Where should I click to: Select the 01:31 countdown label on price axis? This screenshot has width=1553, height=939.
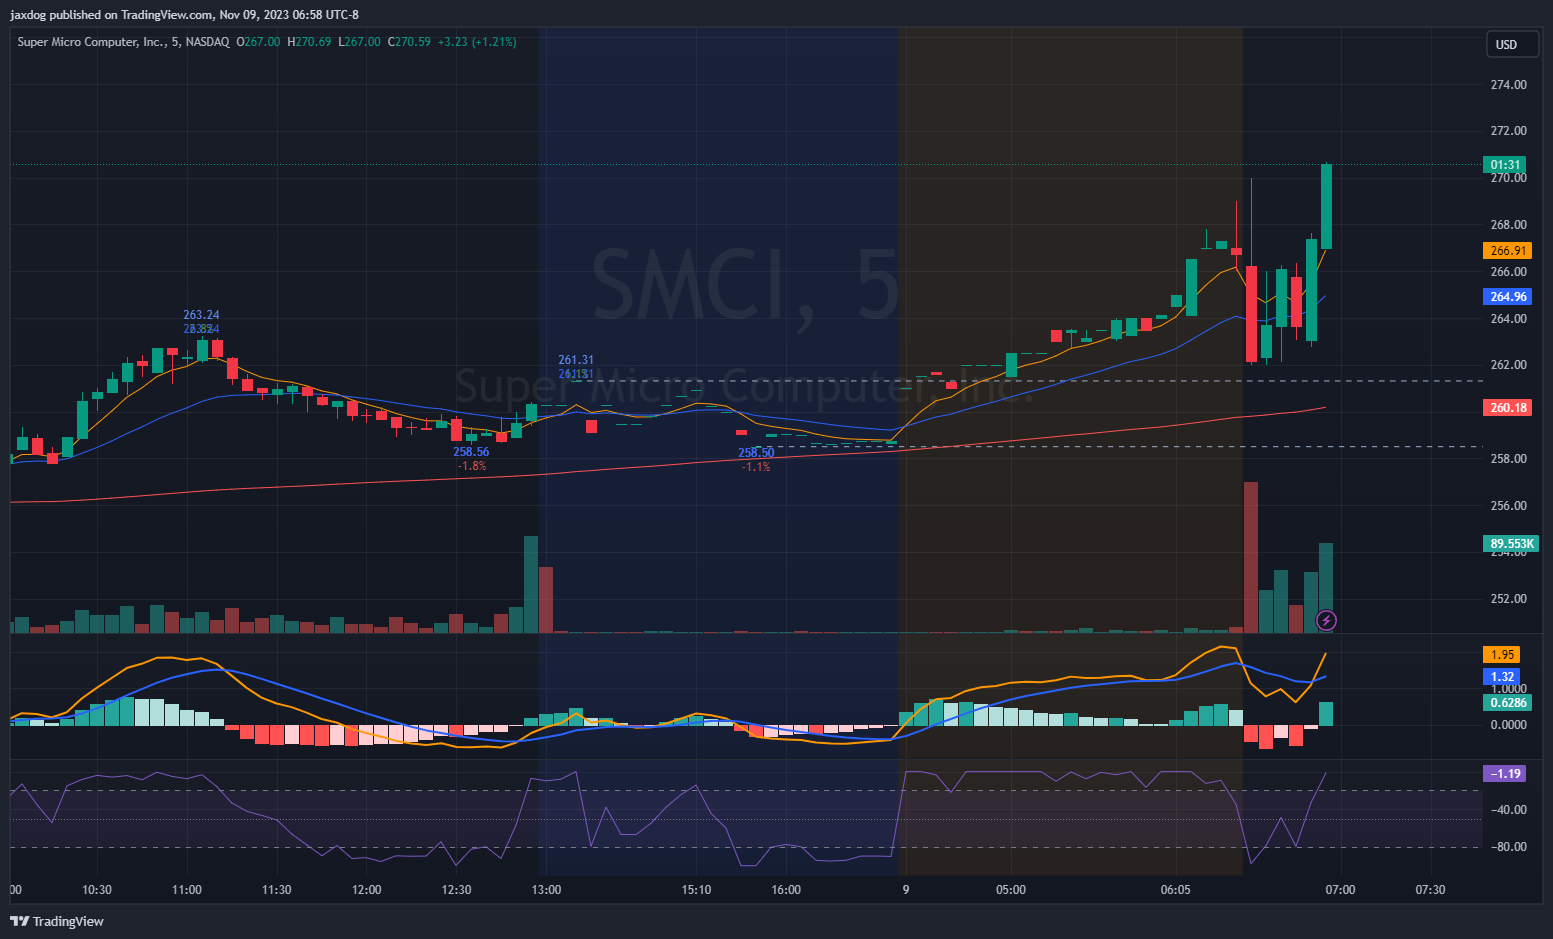(x=1505, y=165)
